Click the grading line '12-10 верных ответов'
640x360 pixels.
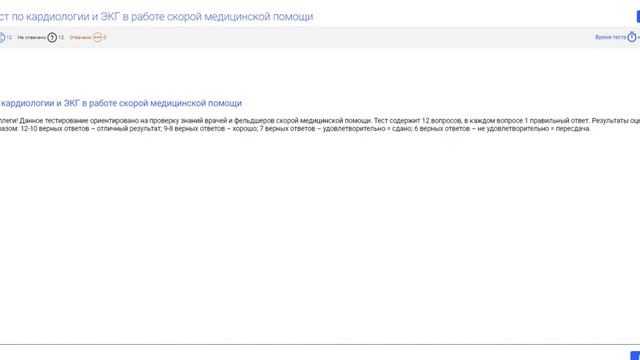[x=295, y=129]
